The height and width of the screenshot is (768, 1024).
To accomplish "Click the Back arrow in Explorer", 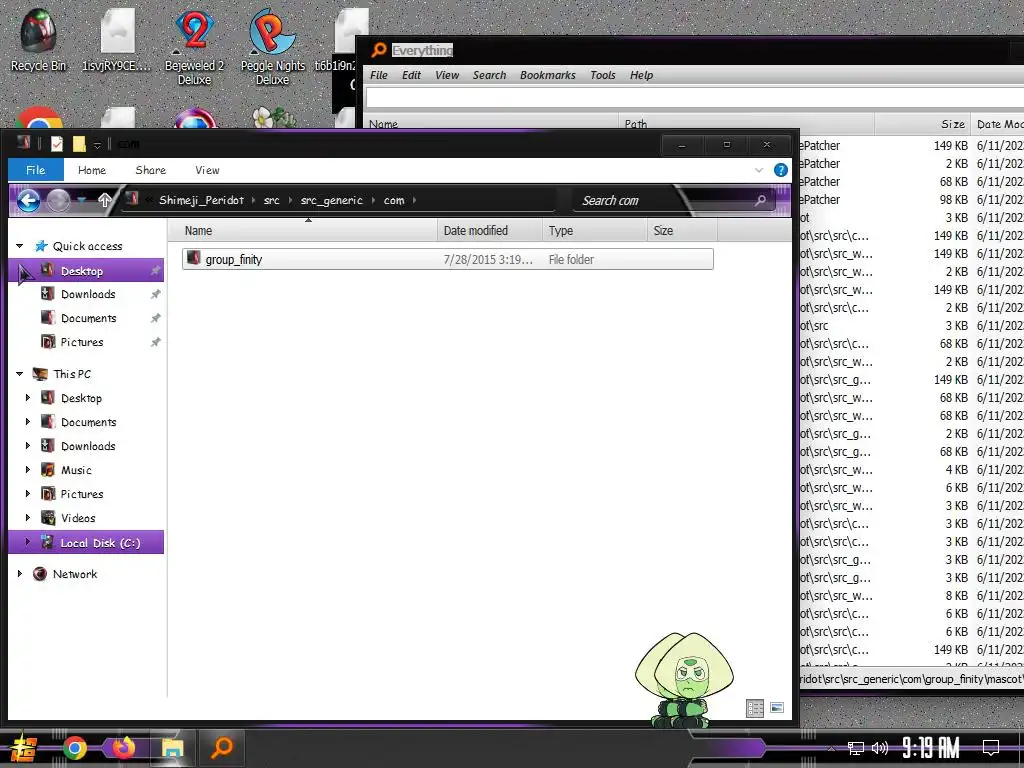I will pyautogui.click(x=28, y=200).
